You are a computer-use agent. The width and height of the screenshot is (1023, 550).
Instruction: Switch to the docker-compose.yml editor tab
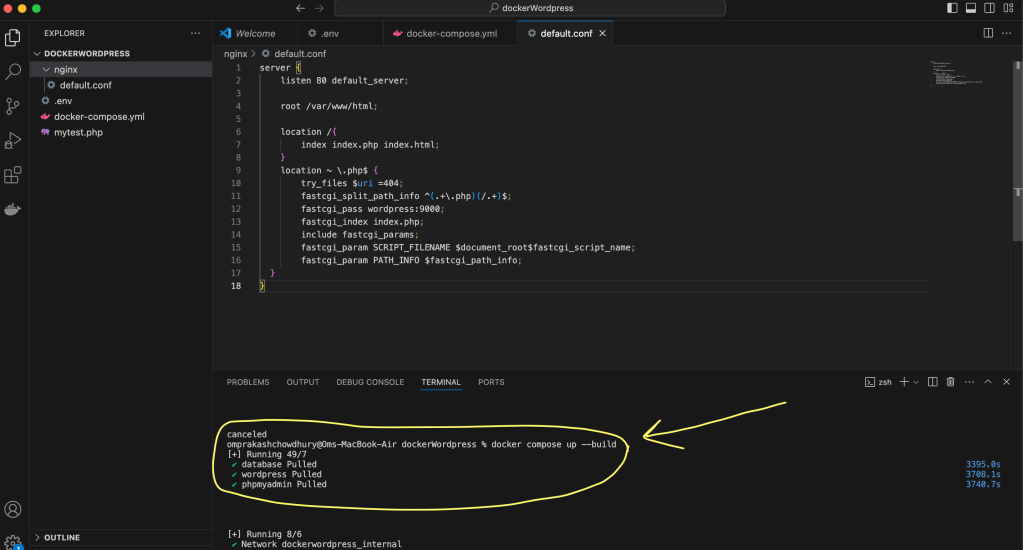[450, 33]
